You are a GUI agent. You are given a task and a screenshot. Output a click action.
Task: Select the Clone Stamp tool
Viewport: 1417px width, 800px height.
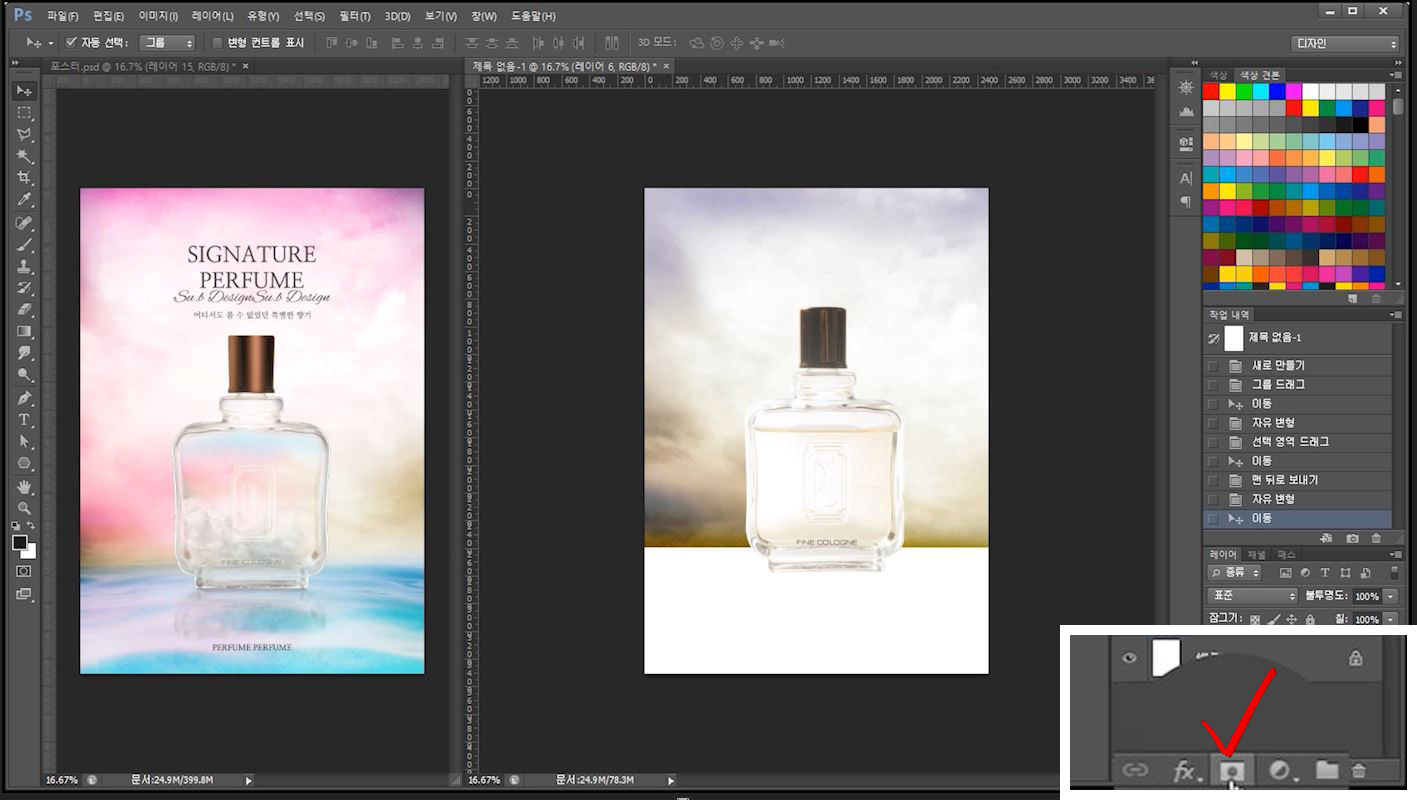tap(24, 266)
